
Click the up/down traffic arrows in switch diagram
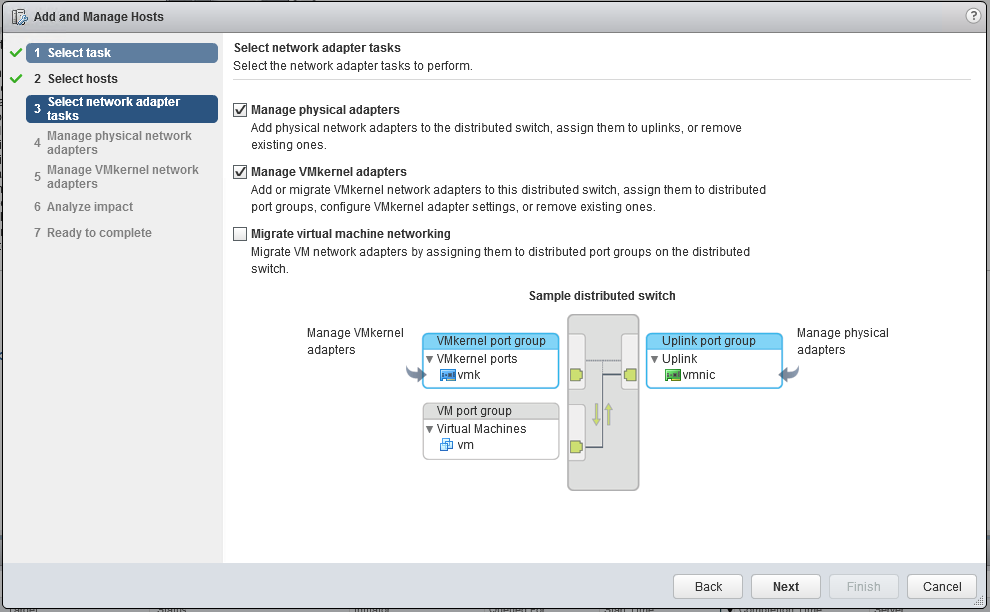[x=602, y=414]
